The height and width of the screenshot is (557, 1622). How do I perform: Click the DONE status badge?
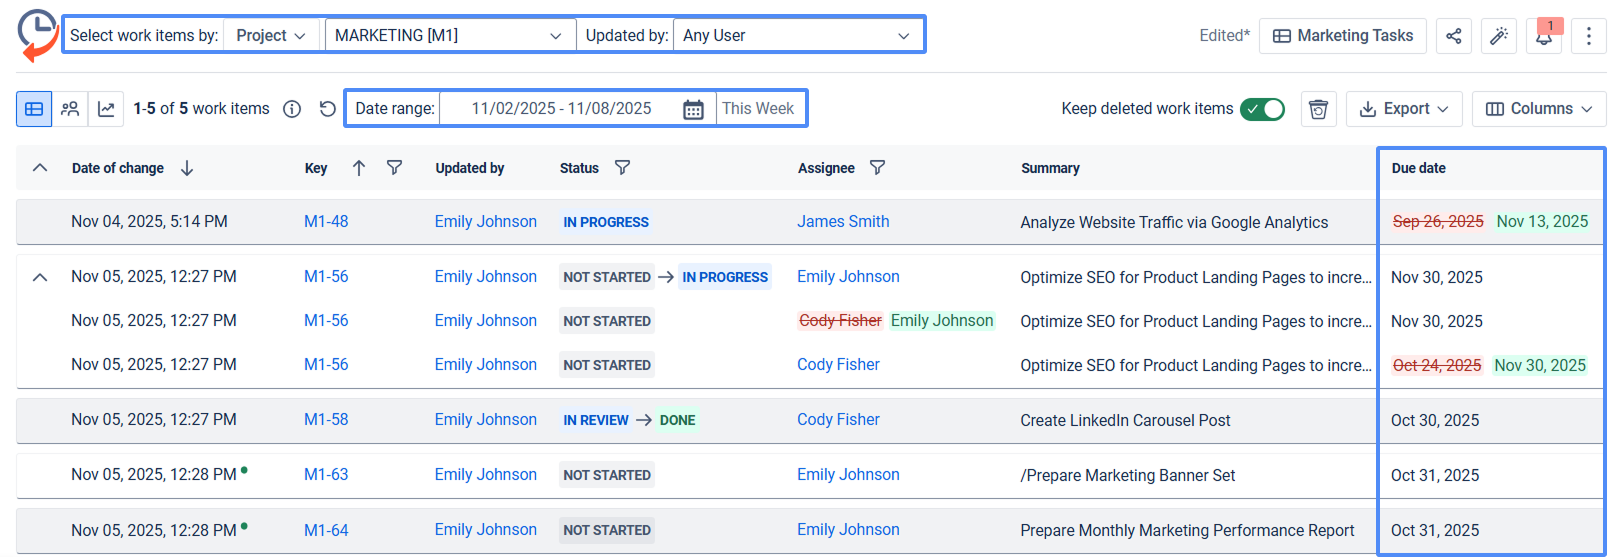pyautogui.click(x=677, y=420)
